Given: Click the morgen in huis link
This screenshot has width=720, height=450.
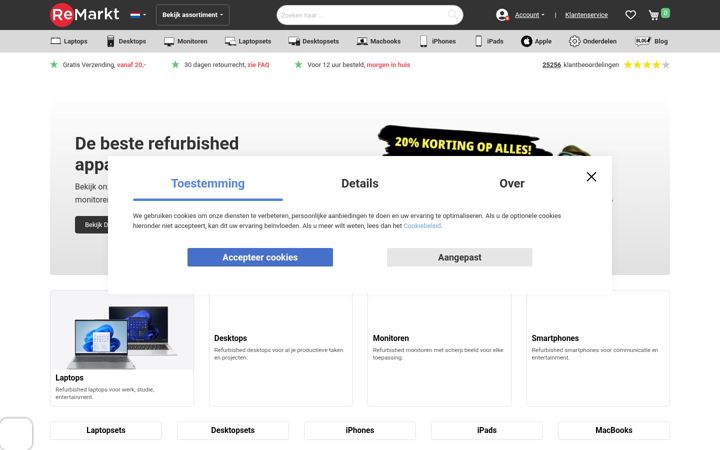Looking at the screenshot, I should pyautogui.click(x=388, y=65).
